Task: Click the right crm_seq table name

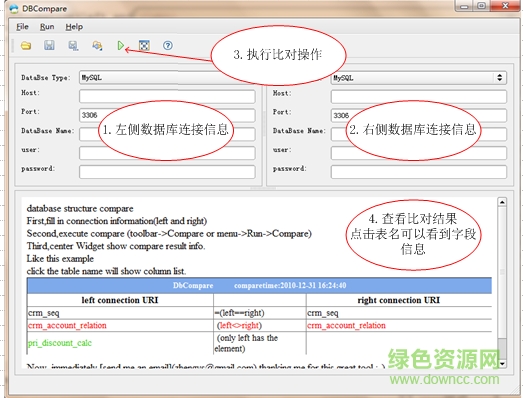Action: coord(323,313)
